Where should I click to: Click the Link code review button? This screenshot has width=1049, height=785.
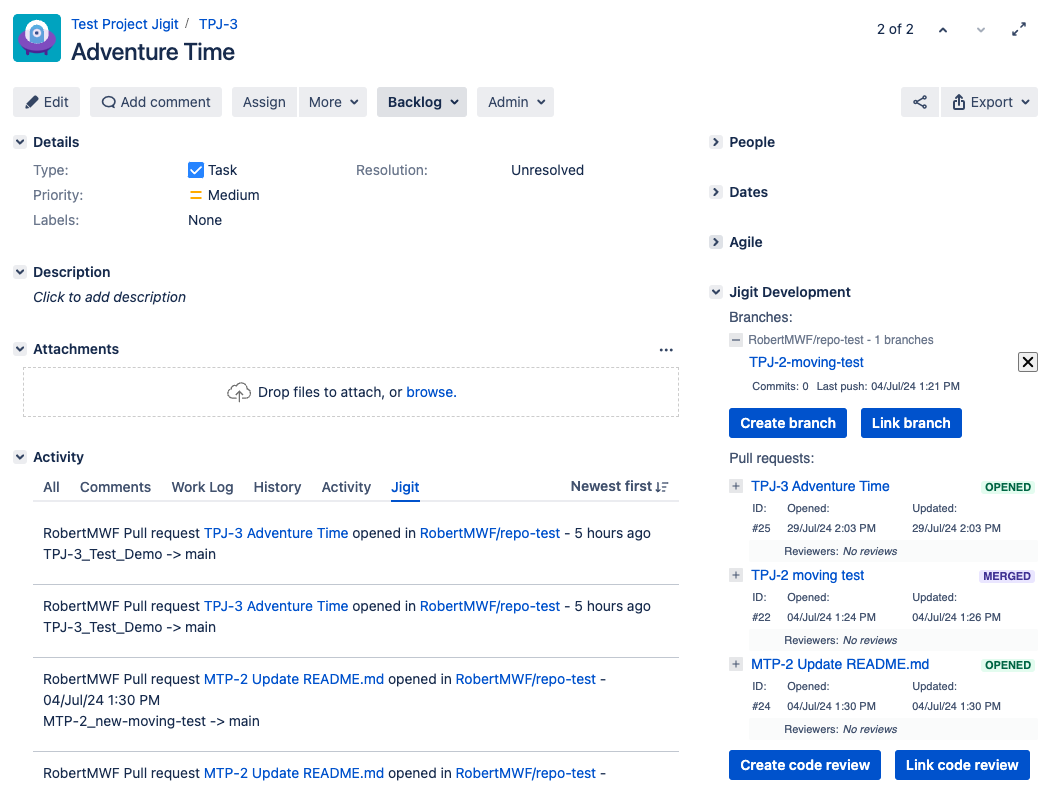pos(962,765)
